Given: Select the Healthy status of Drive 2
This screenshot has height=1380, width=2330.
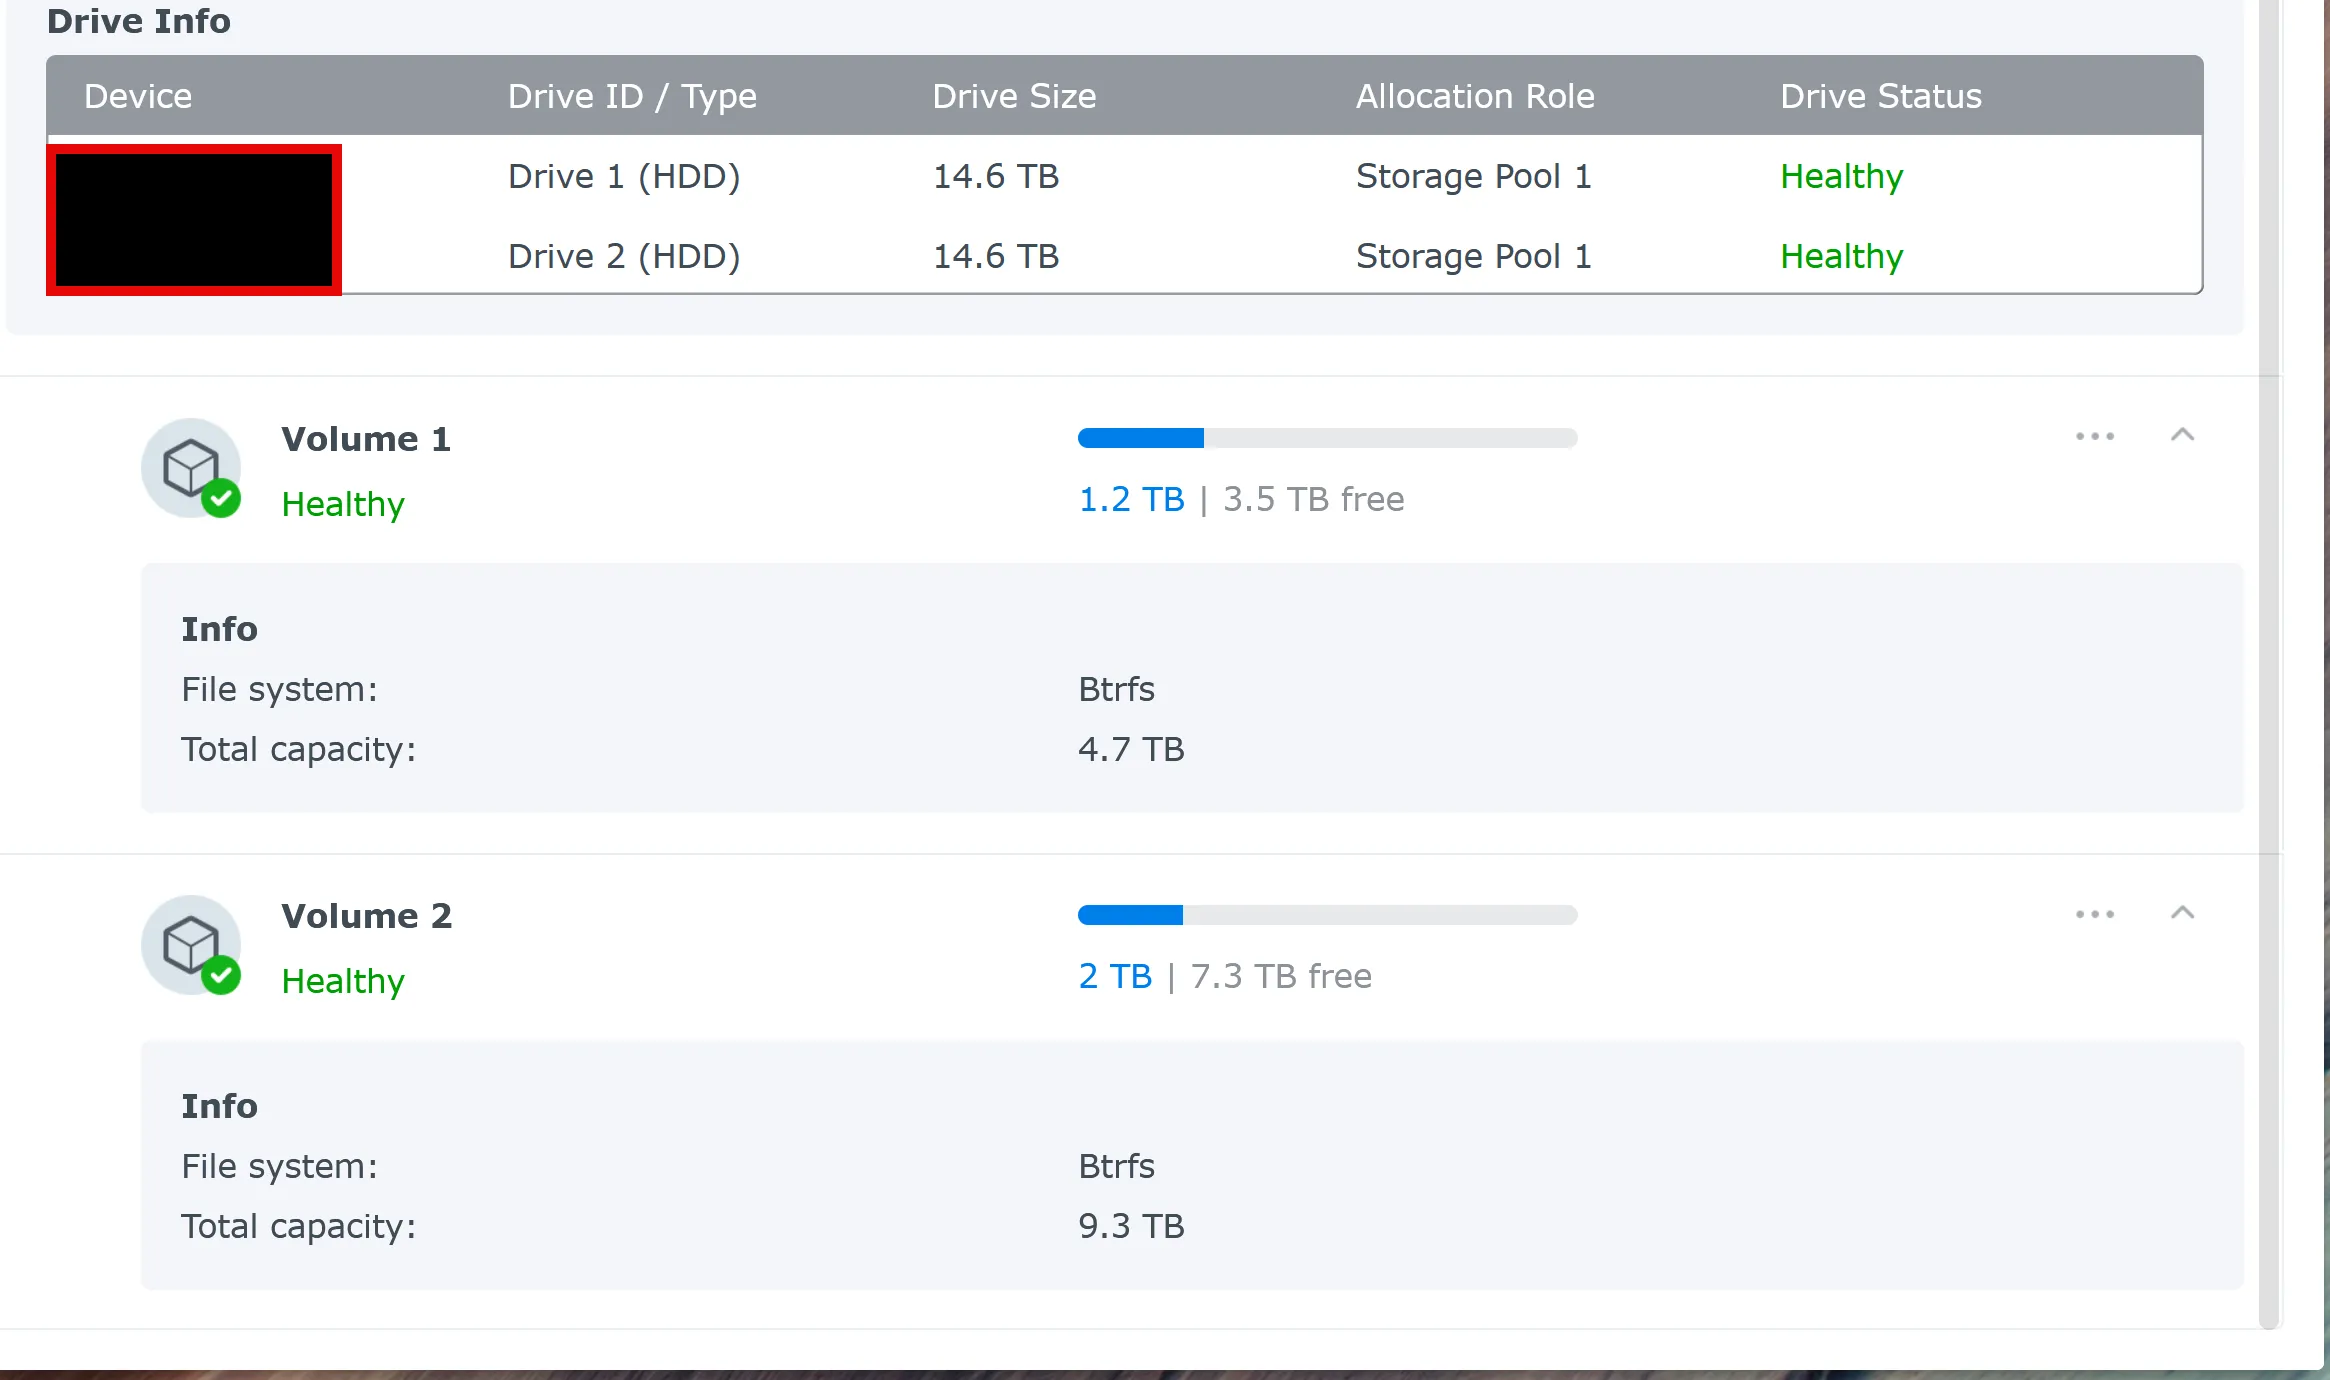Looking at the screenshot, I should click(1841, 256).
